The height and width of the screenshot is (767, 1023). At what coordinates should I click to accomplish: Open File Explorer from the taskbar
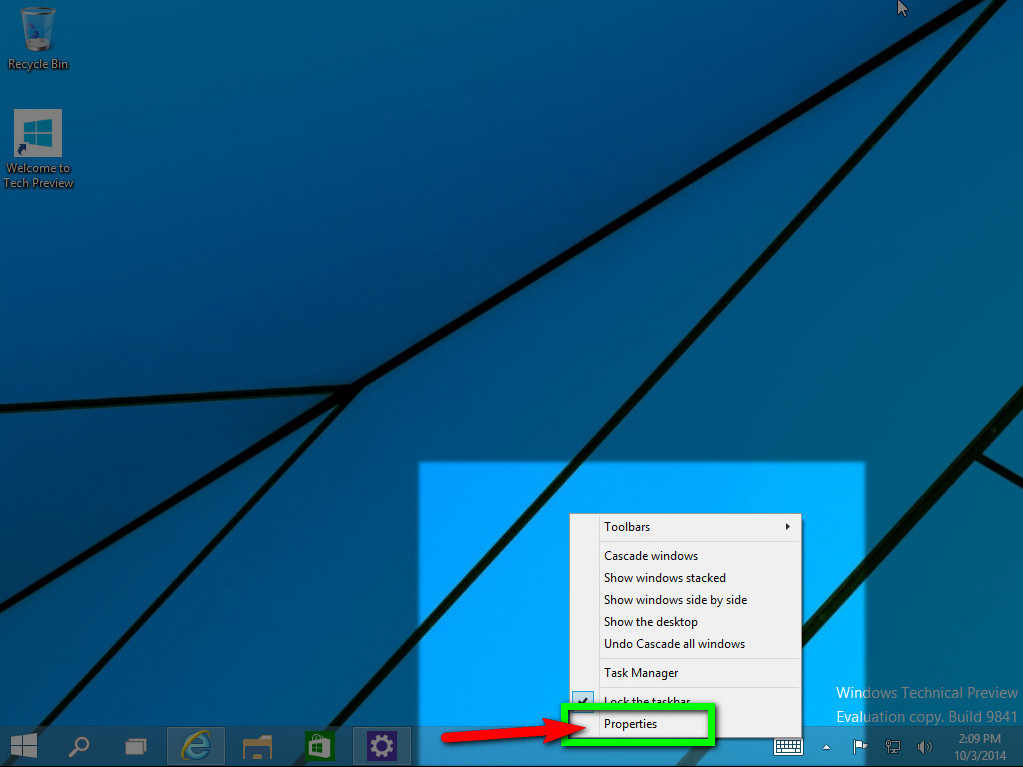point(257,746)
